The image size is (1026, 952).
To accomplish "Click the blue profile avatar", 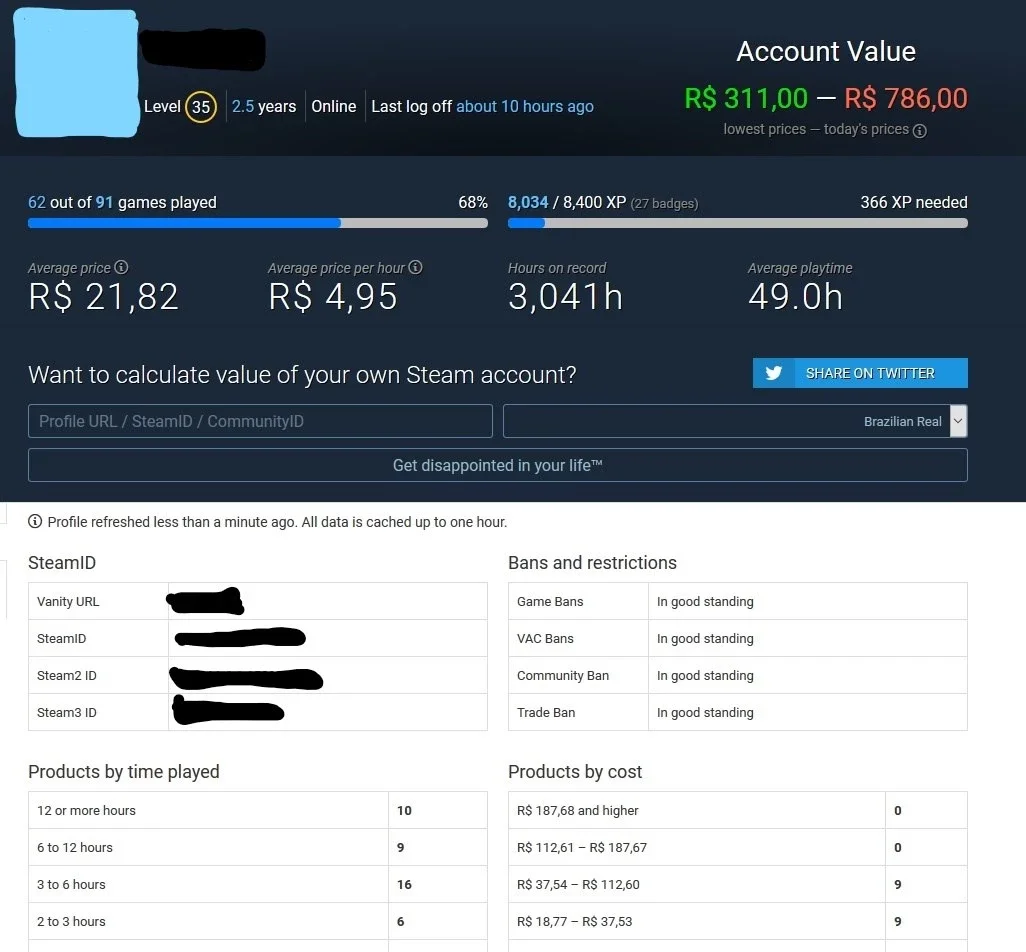I will pos(76,72).
